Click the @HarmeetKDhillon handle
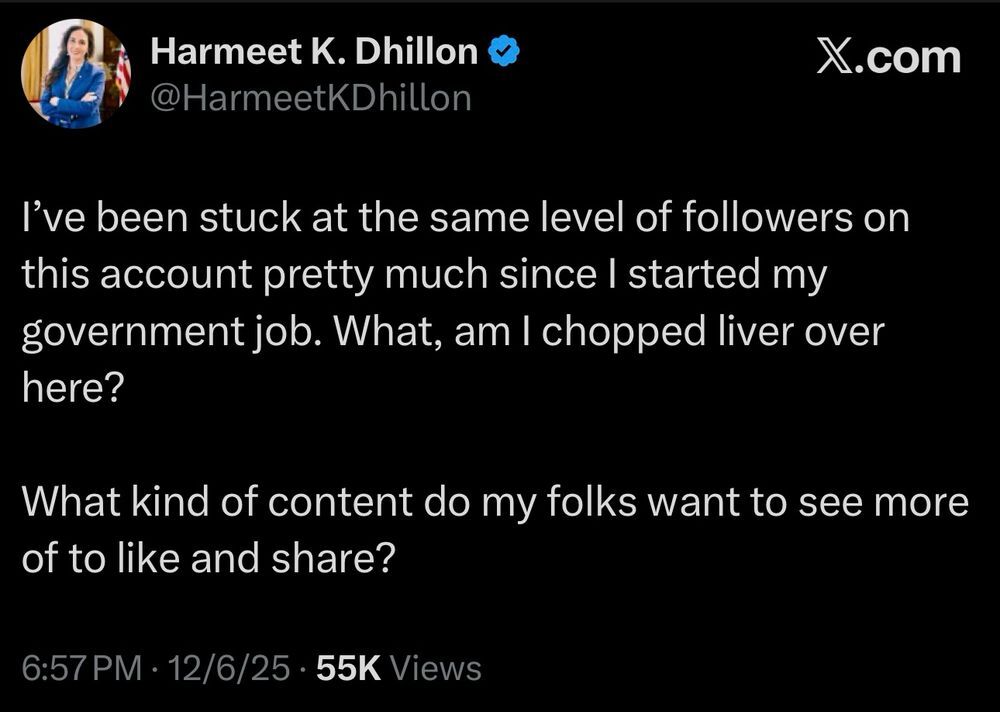The image size is (1000, 712). 310,97
